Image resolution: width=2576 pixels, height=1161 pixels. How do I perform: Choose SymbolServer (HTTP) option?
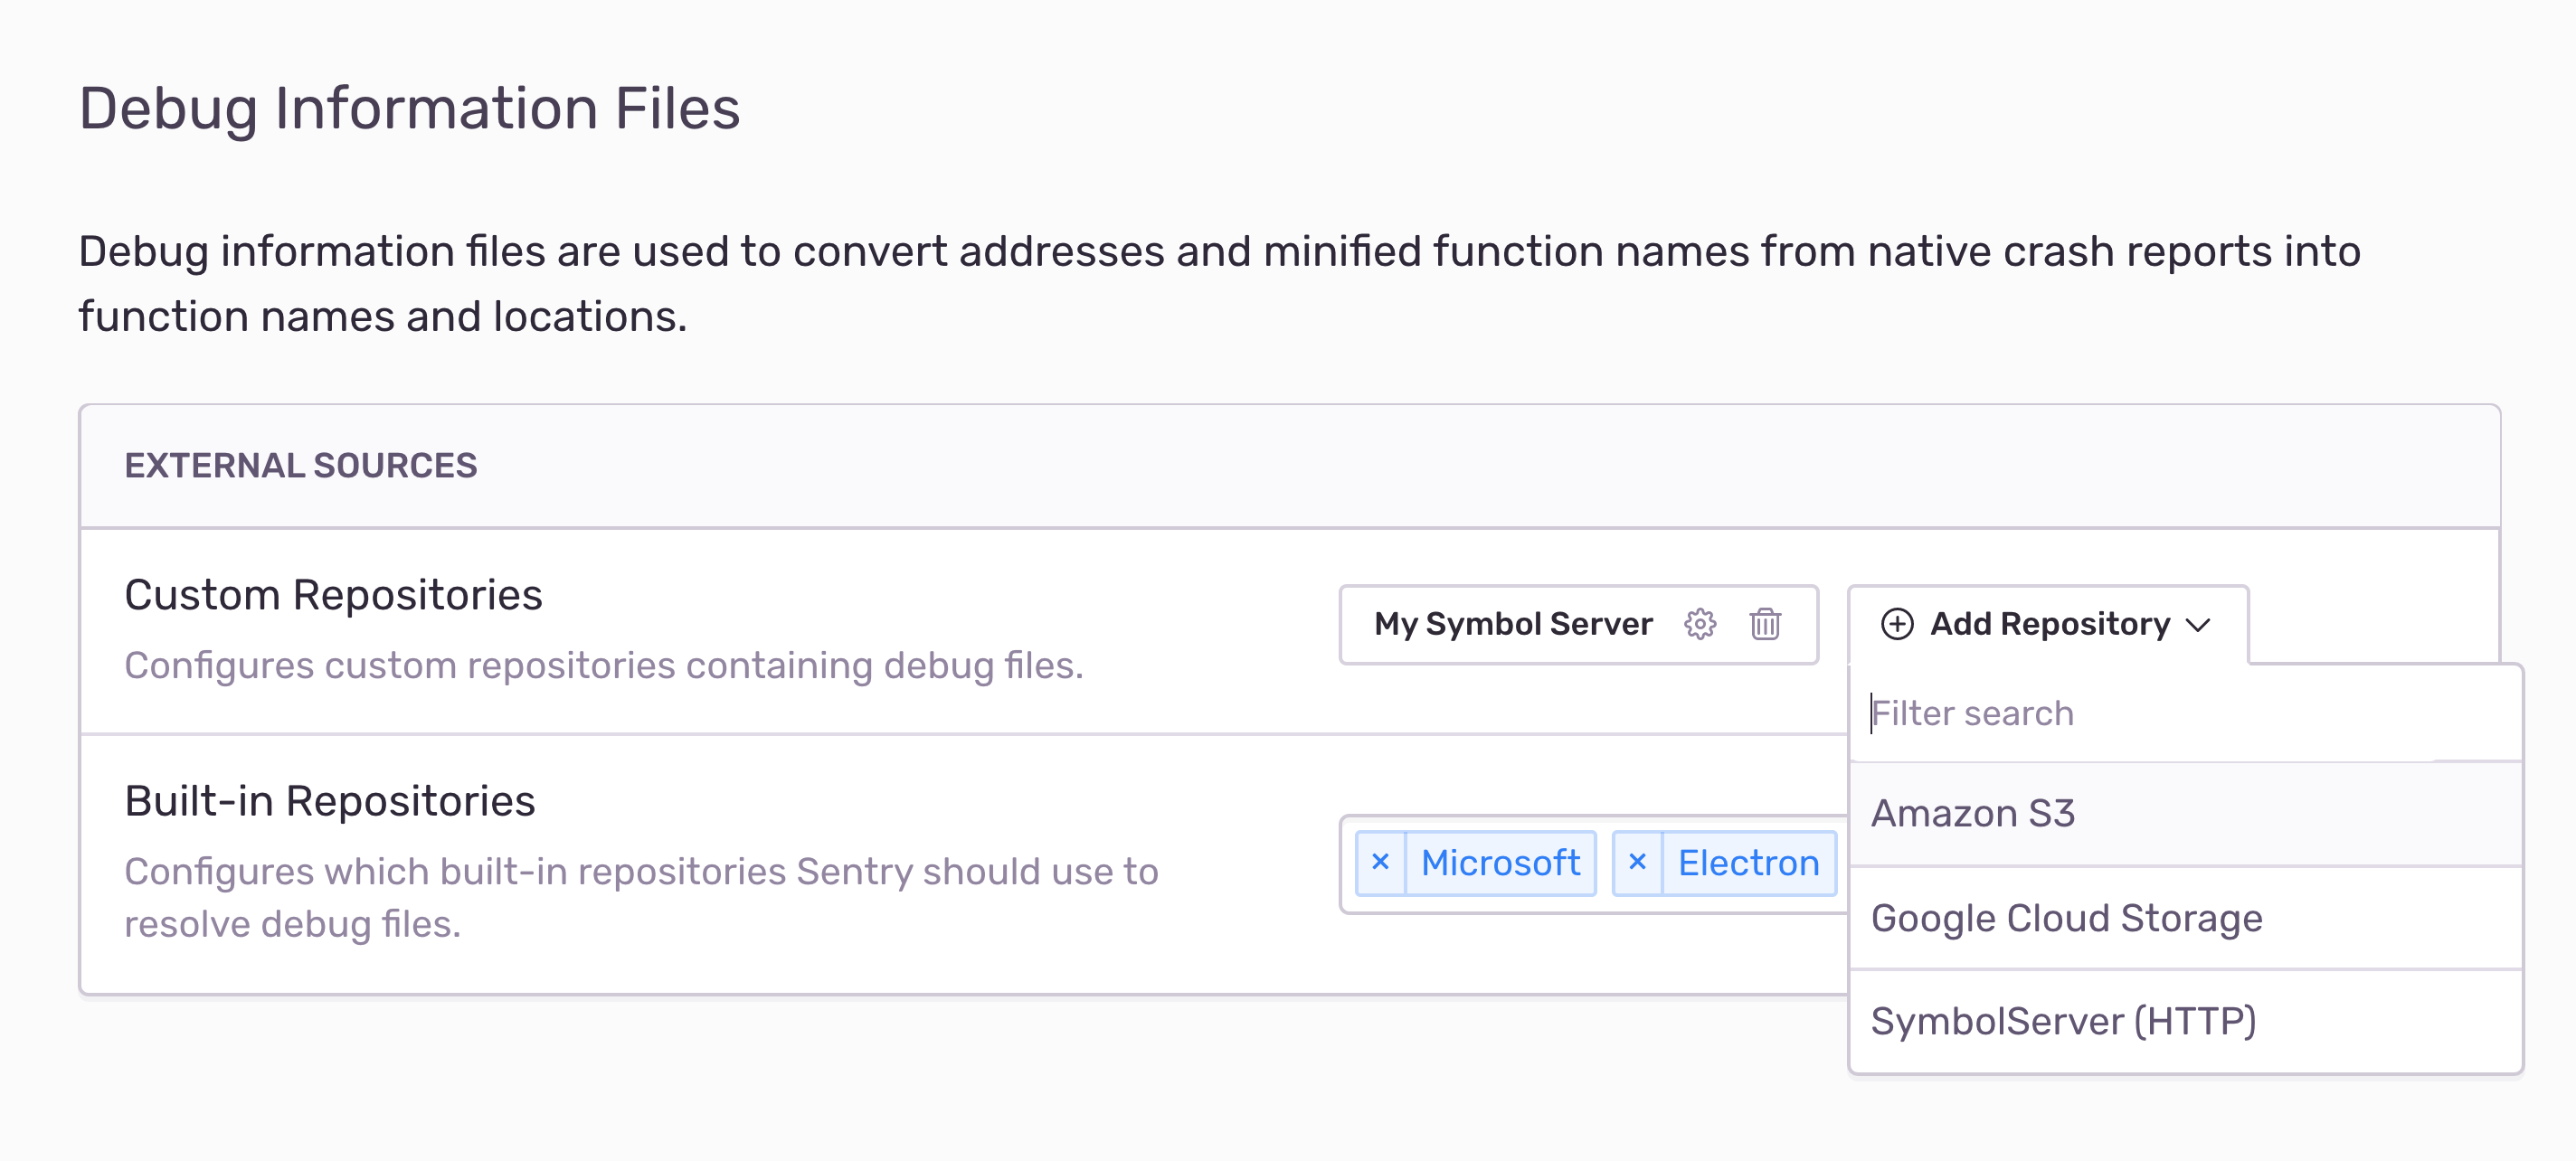click(x=2185, y=1021)
